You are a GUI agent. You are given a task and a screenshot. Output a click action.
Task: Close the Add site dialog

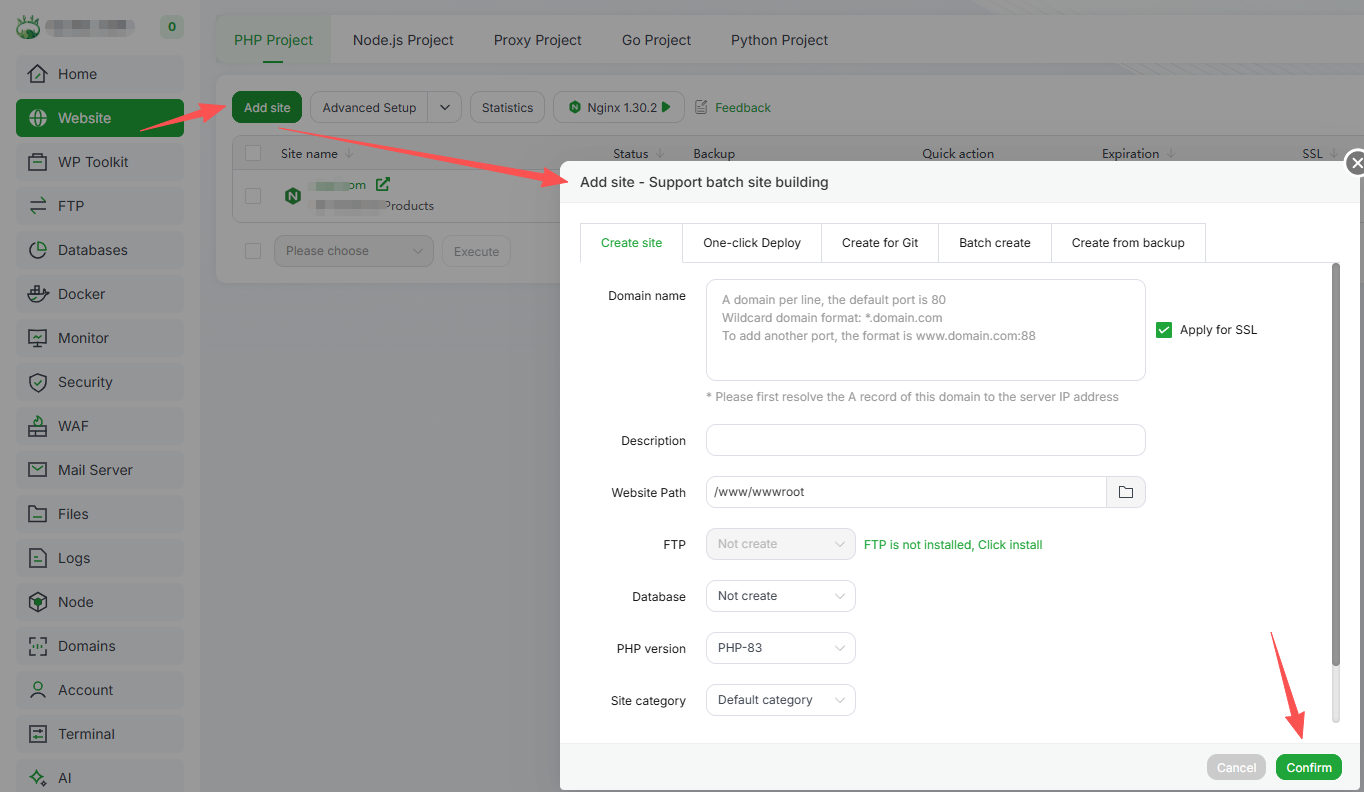click(1355, 163)
